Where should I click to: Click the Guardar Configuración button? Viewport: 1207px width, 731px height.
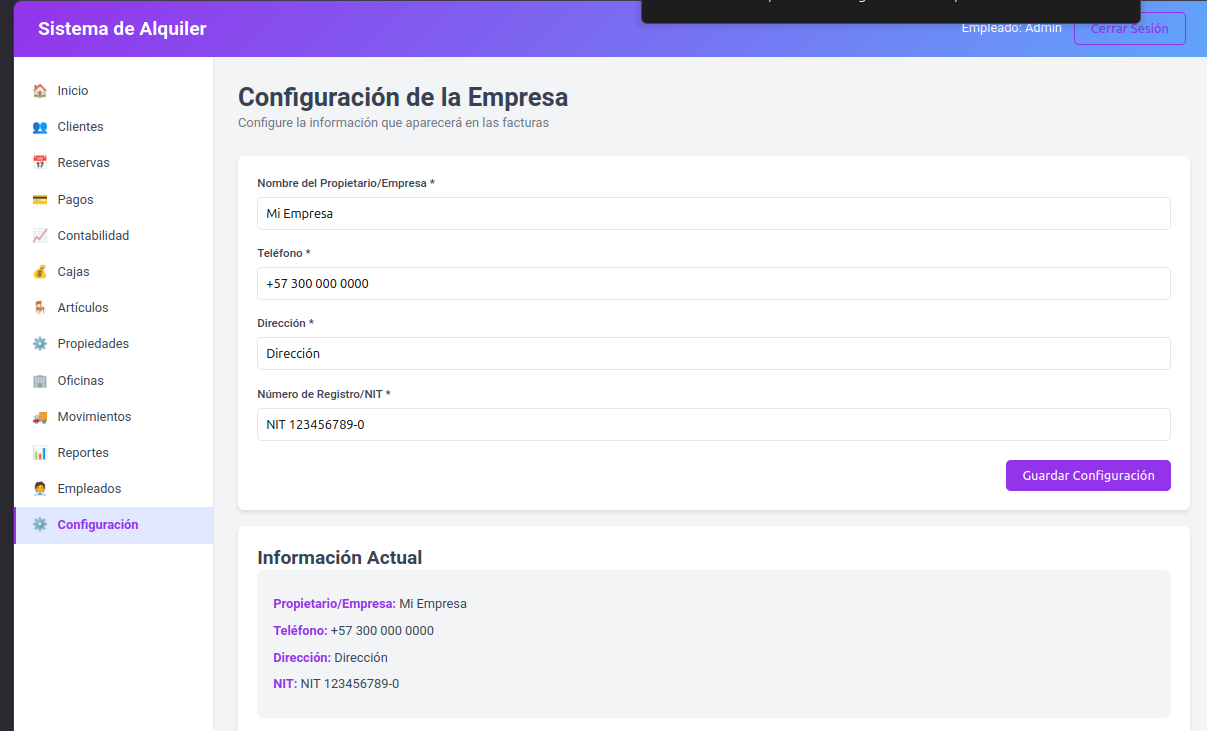point(1088,476)
